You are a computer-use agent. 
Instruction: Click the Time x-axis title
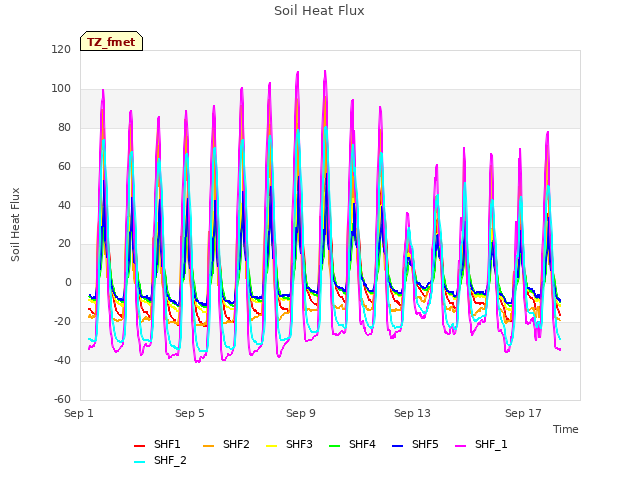coord(566,429)
